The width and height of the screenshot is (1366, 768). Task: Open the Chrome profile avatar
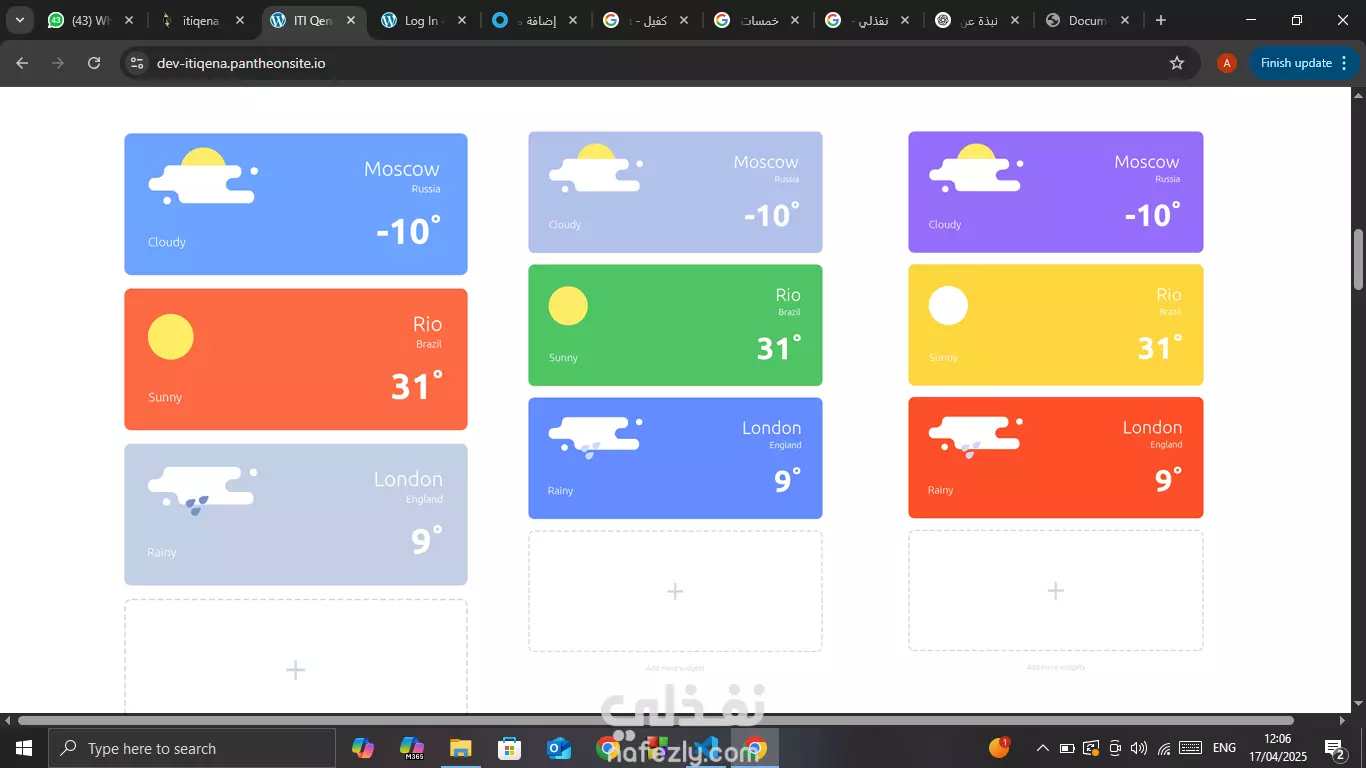[1227, 63]
